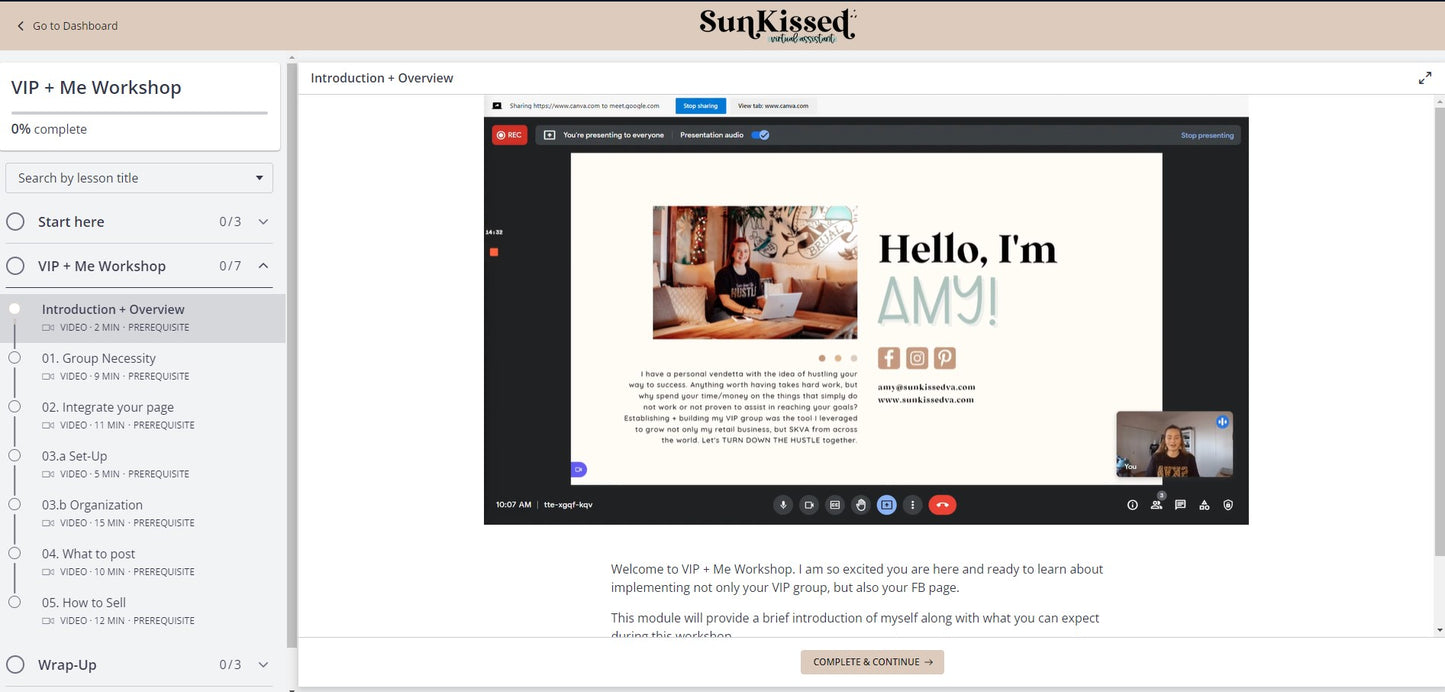This screenshot has height=692, width=1445.
Task: Mark the Start here section circle
Action: pos(16,222)
